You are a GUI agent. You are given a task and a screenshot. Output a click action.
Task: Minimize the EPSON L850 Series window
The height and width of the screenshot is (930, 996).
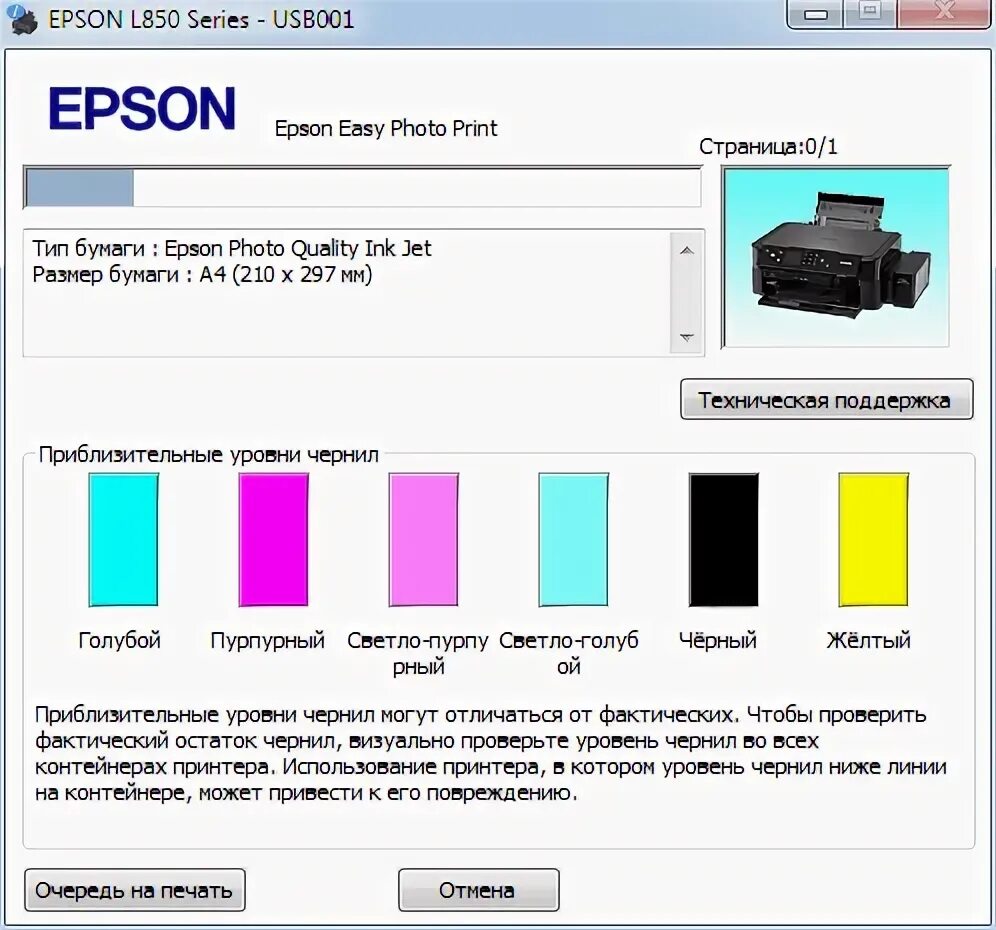click(x=816, y=14)
